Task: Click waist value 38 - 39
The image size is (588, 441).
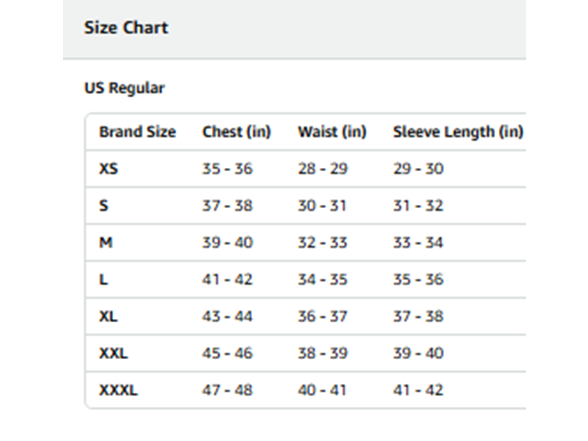Action: point(322,353)
